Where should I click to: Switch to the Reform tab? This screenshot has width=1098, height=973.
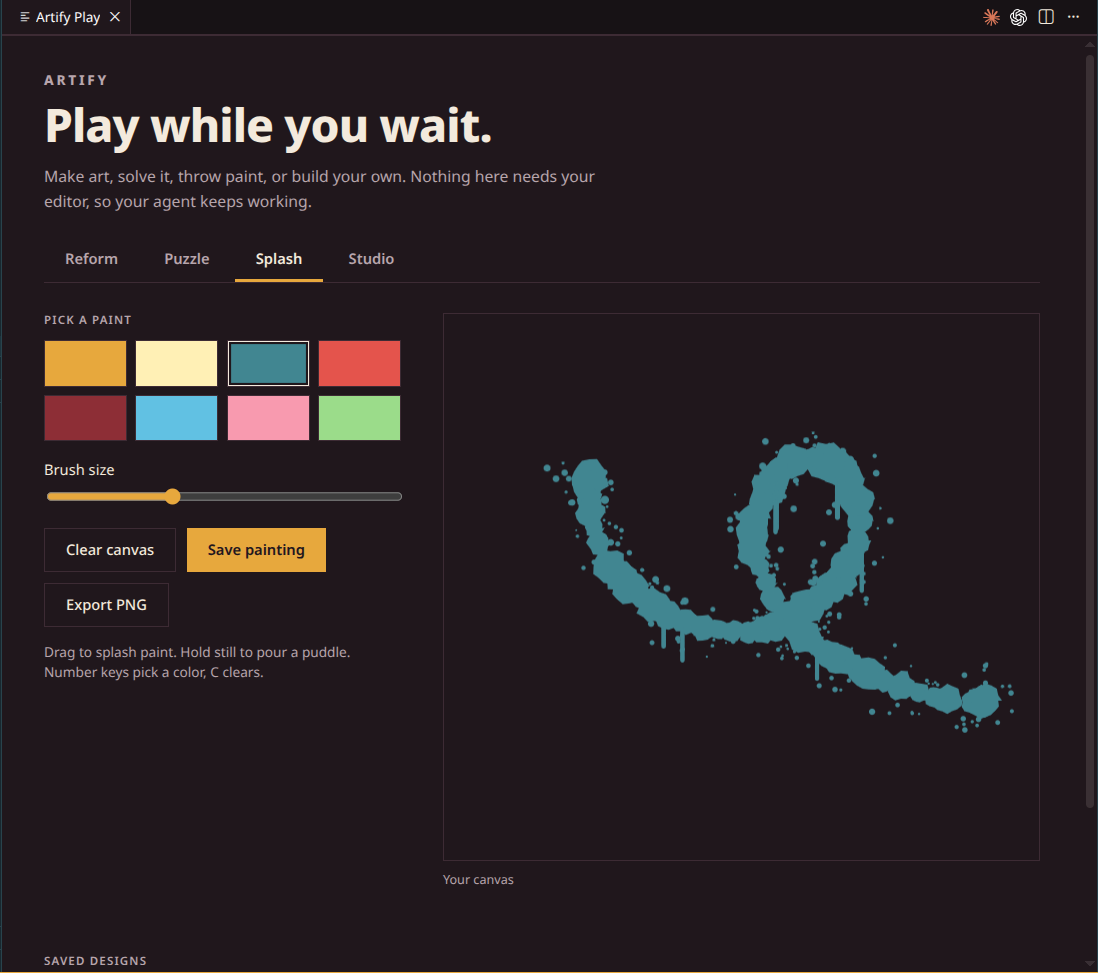click(x=91, y=258)
